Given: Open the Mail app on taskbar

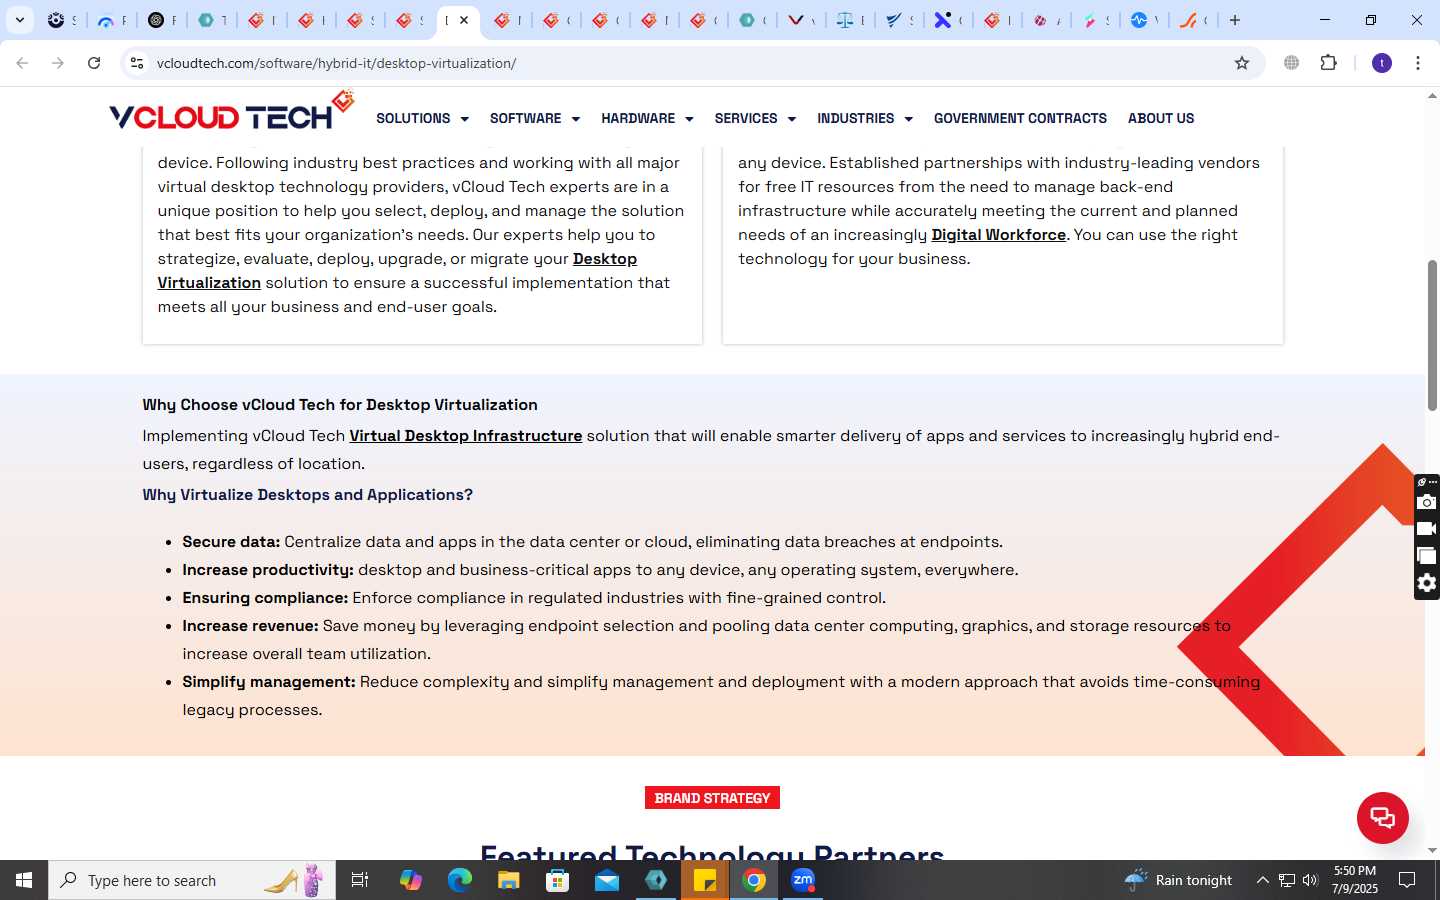Looking at the screenshot, I should pyautogui.click(x=607, y=880).
